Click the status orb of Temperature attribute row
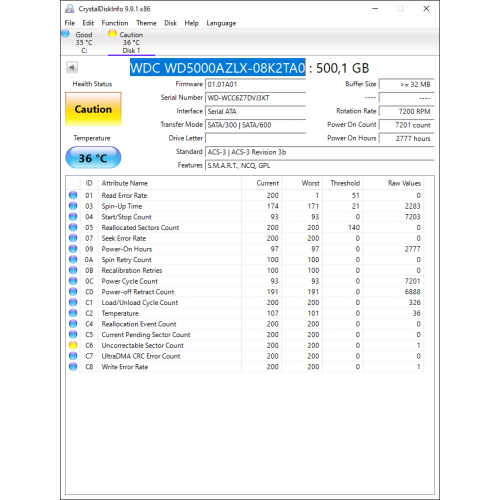The height and width of the screenshot is (500, 500). coord(73,313)
